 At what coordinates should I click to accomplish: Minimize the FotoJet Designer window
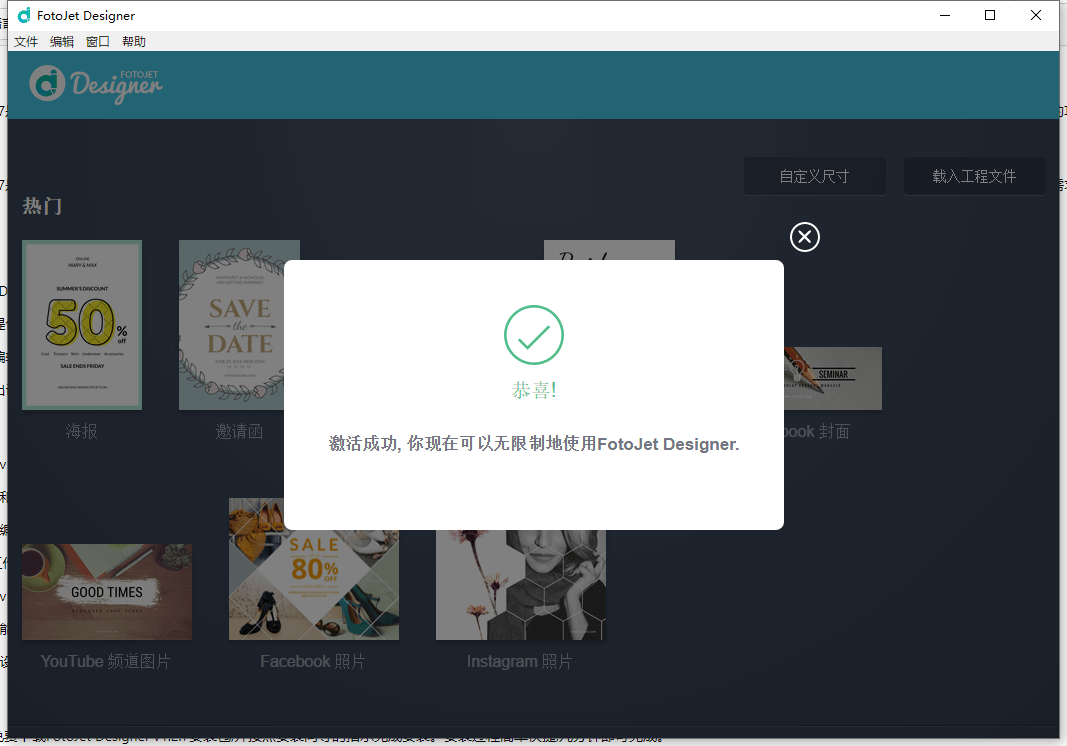point(945,15)
